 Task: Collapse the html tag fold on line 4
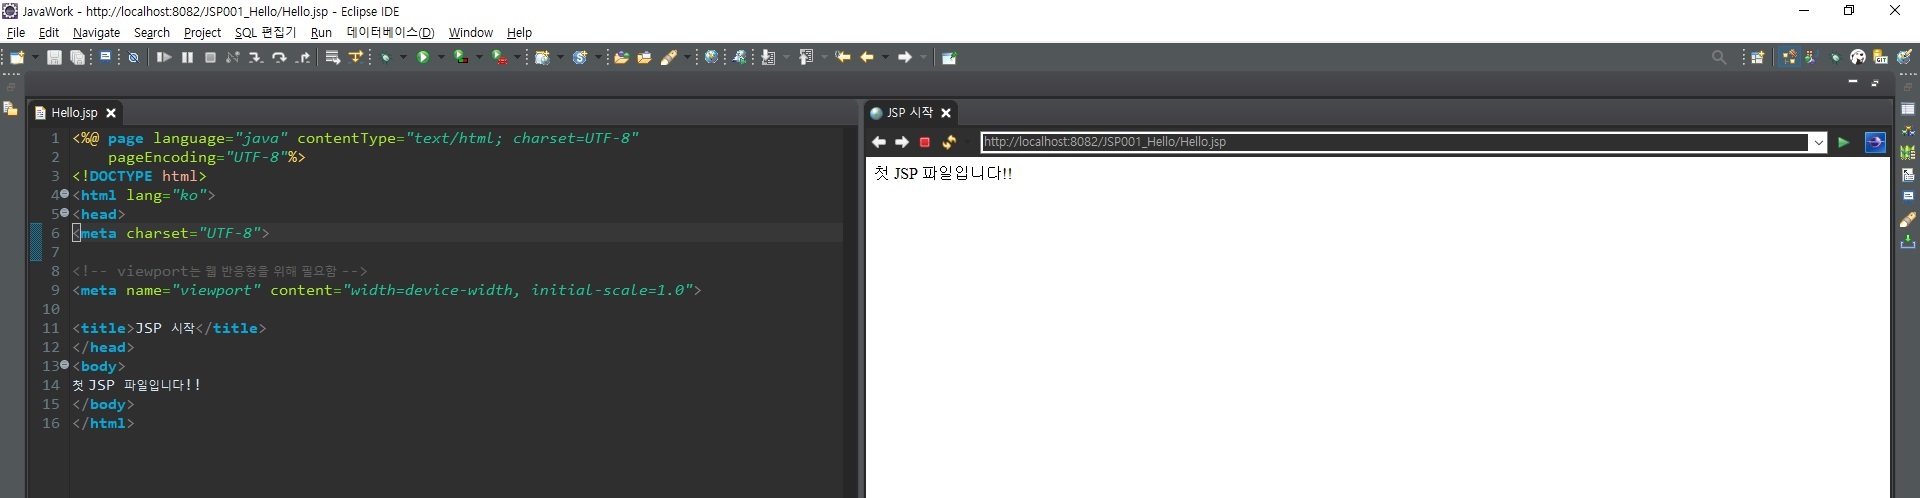coord(65,194)
